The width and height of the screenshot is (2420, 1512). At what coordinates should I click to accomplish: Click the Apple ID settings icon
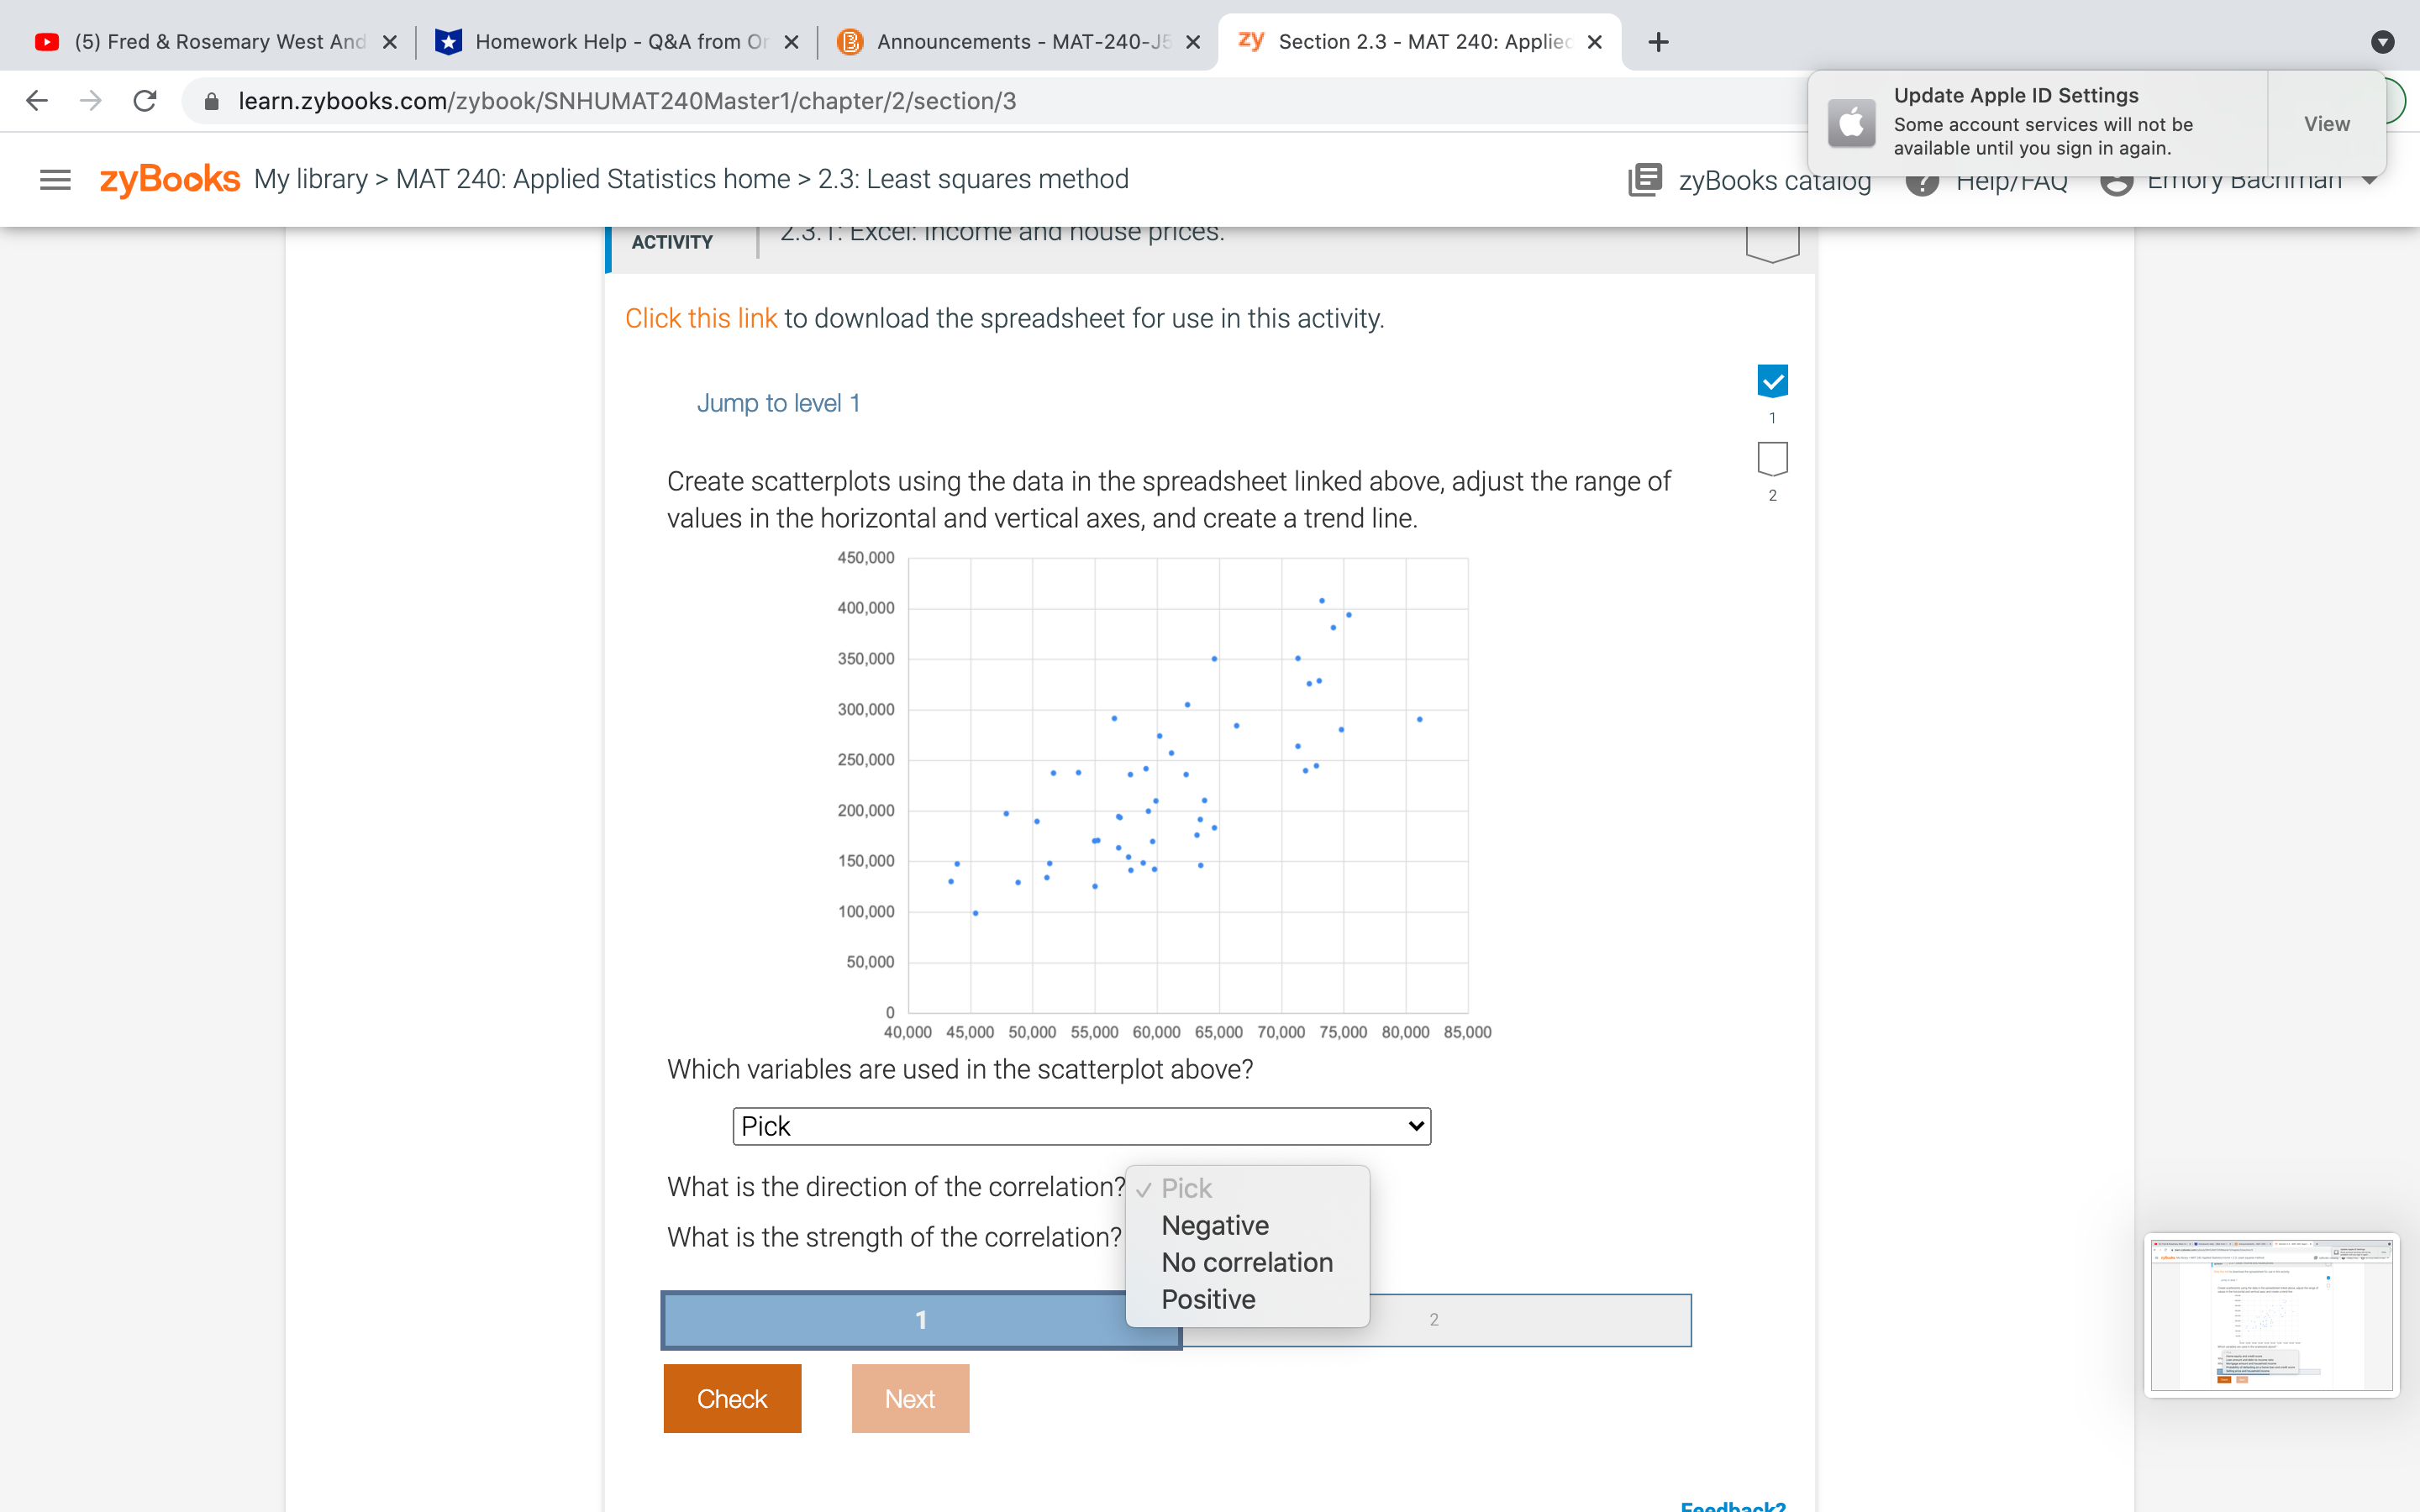pyautogui.click(x=1852, y=122)
